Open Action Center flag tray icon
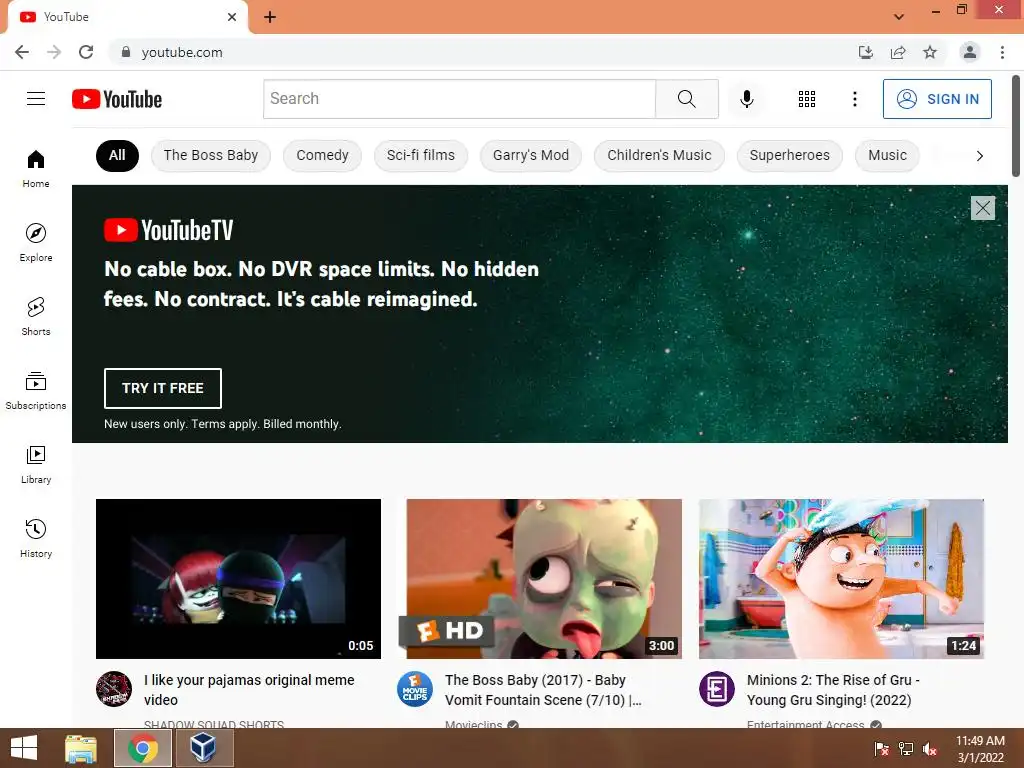 [x=882, y=749]
